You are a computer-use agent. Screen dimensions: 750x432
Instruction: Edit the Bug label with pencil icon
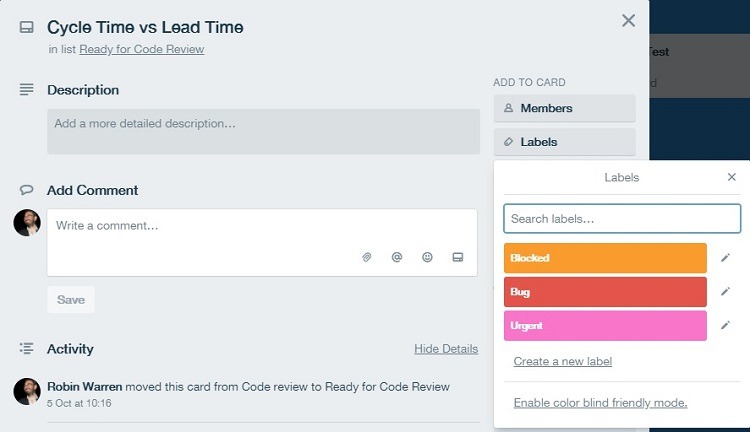(725, 291)
